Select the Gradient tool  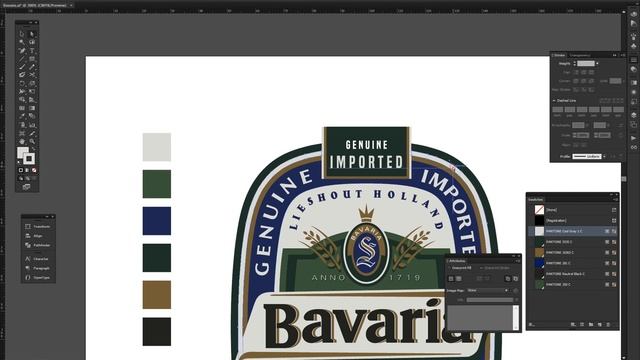coord(32,108)
